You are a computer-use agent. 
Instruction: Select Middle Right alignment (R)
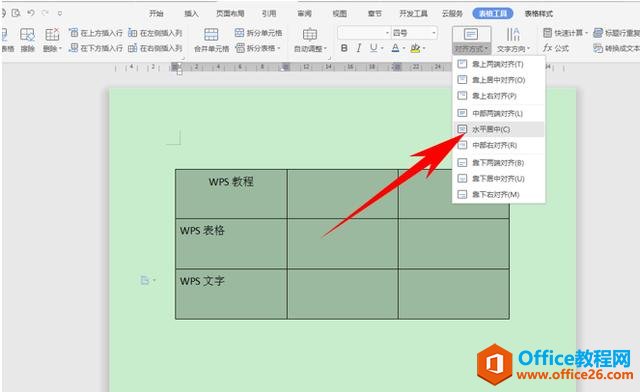coord(499,145)
